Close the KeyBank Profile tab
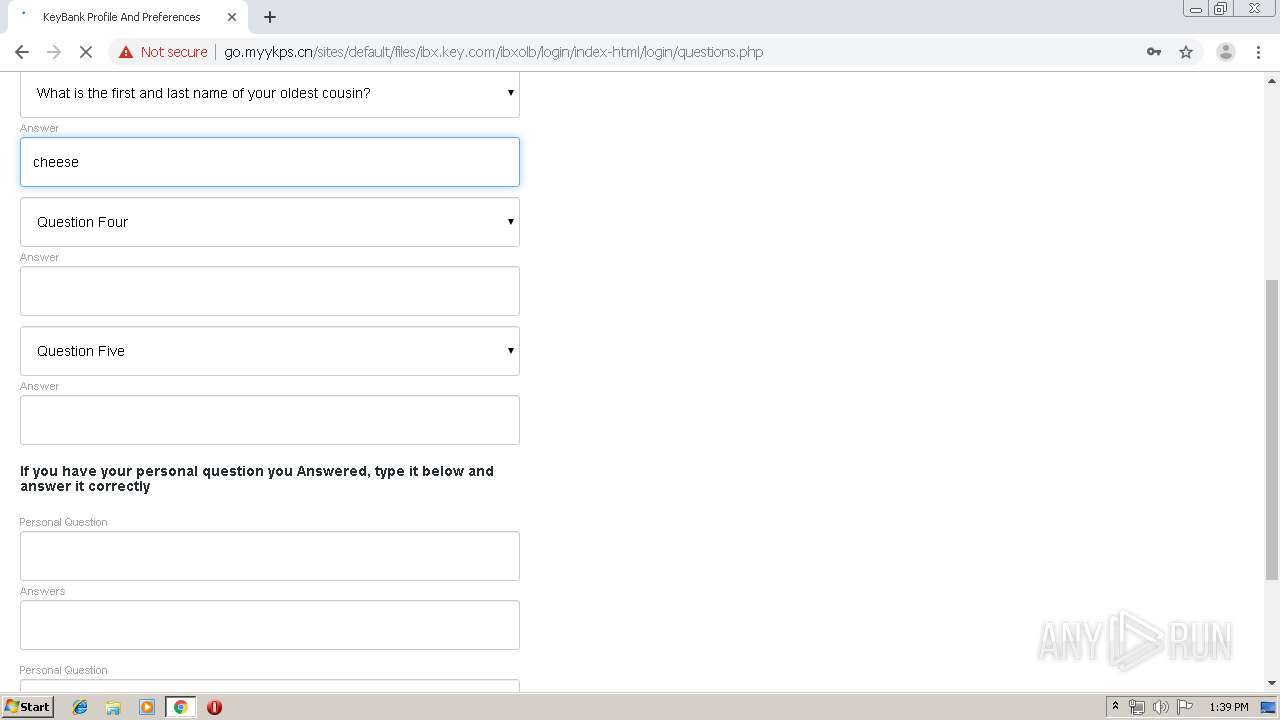Viewport: 1280px width, 720px height. [232, 17]
